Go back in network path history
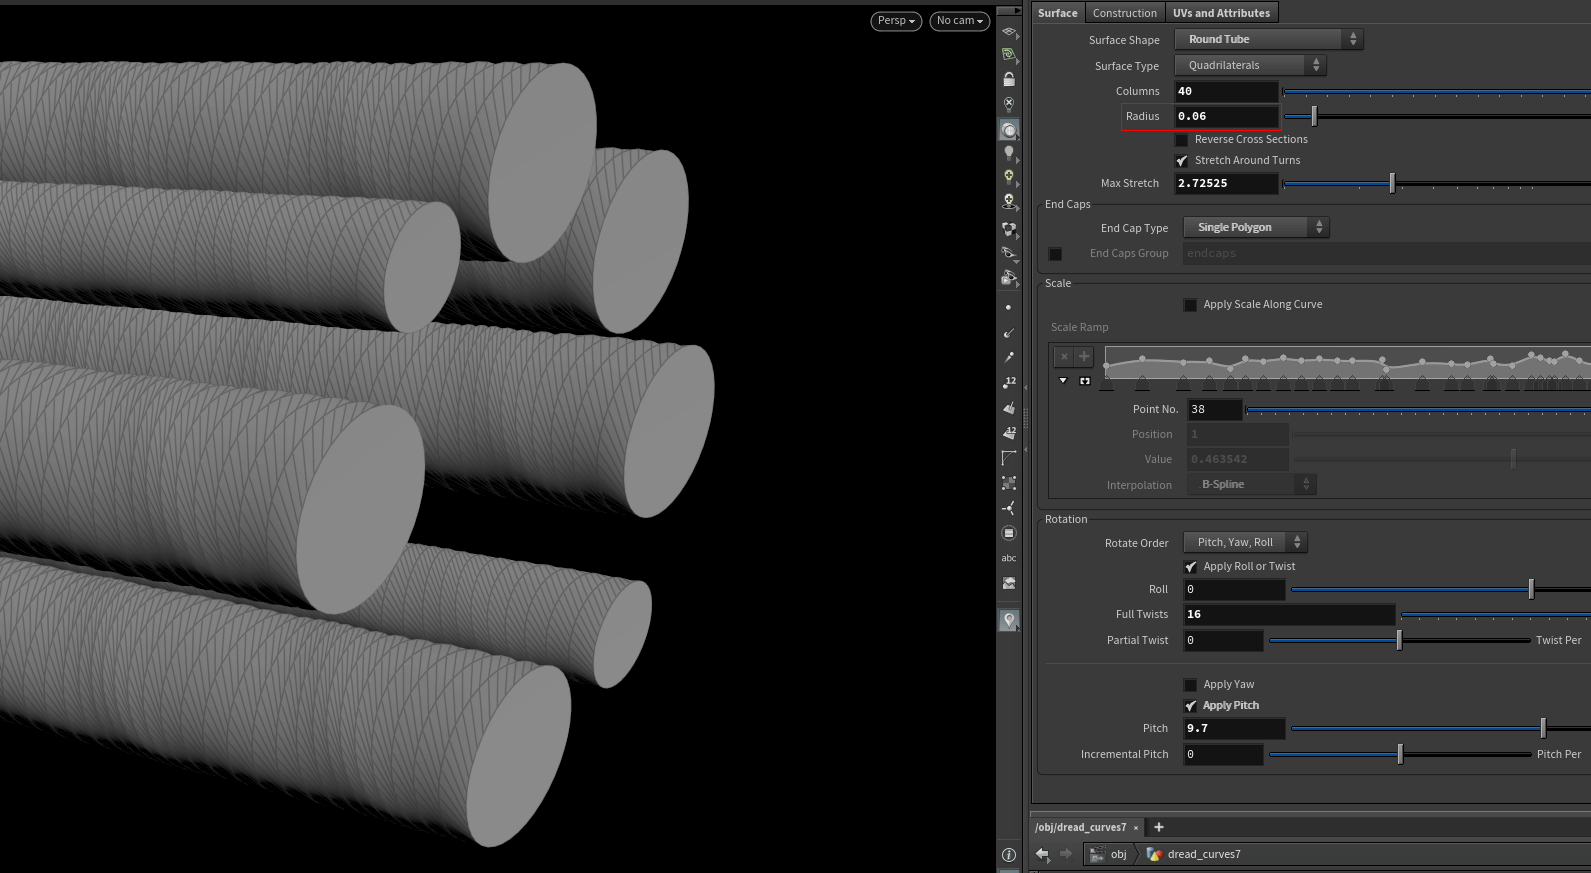The image size is (1591, 873). (1043, 854)
